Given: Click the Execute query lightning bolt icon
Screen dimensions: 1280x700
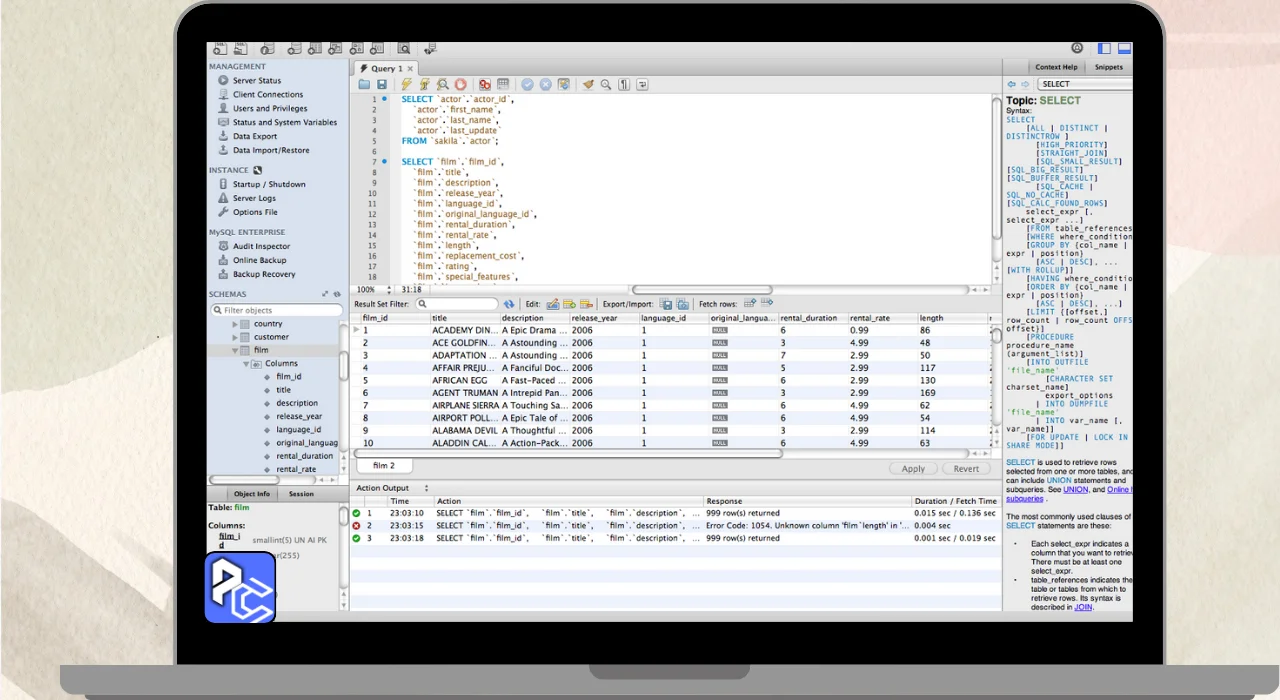Looking at the screenshot, I should click(406, 85).
